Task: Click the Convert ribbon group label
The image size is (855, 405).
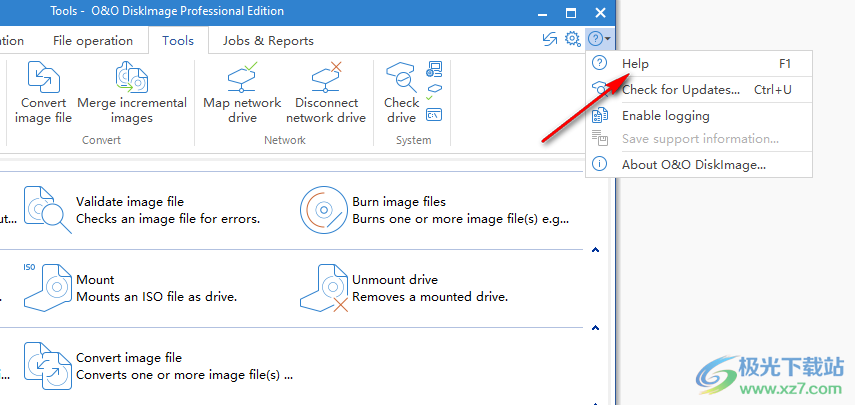Action: pos(101,140)
